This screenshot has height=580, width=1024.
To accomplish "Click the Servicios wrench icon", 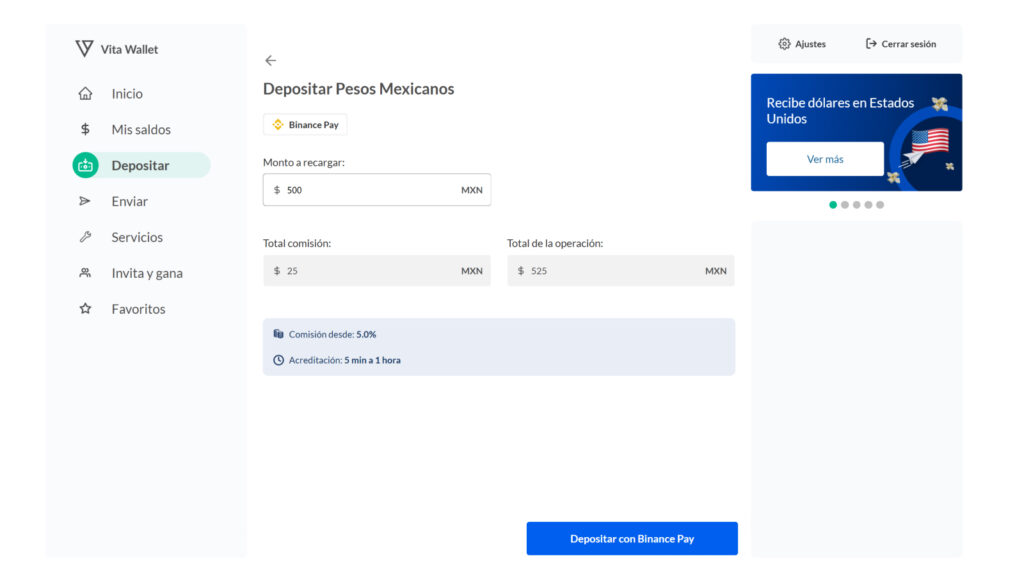I will click(x=85, y=238).
